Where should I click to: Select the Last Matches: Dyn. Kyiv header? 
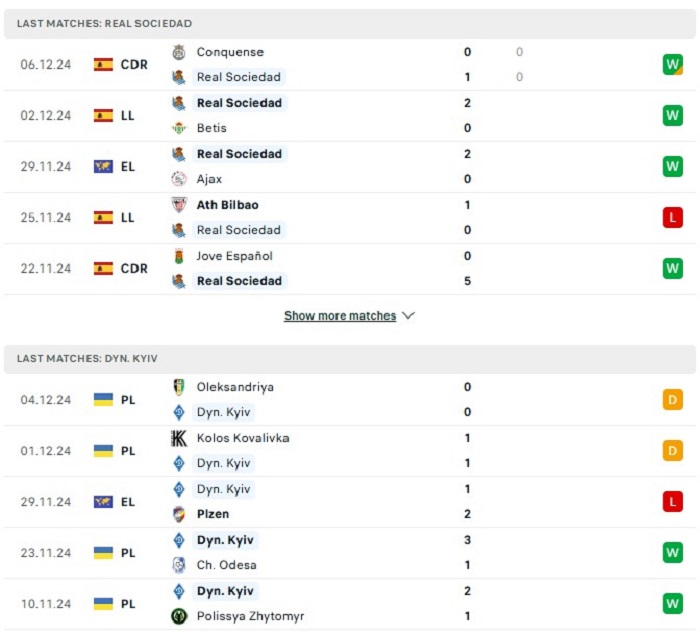tap(350, 359)
